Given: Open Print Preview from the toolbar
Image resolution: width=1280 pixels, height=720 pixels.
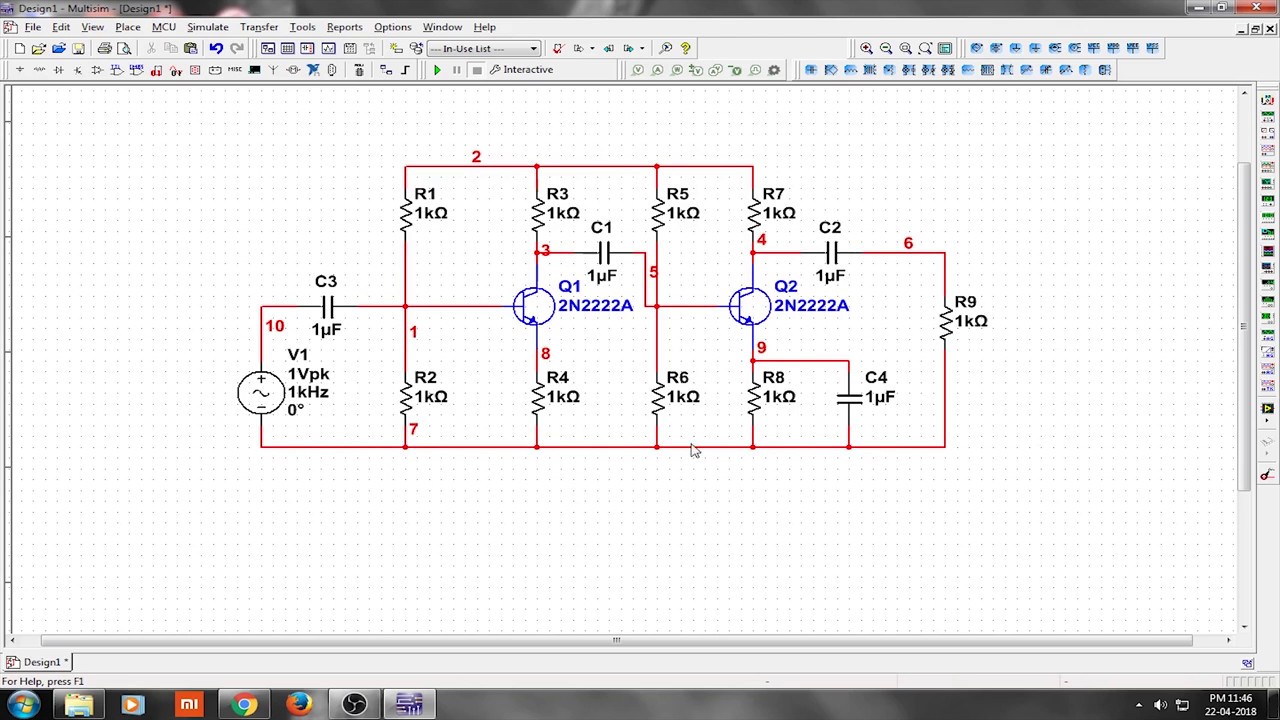Looking at the screenshot, I should (x=123, y=48).
